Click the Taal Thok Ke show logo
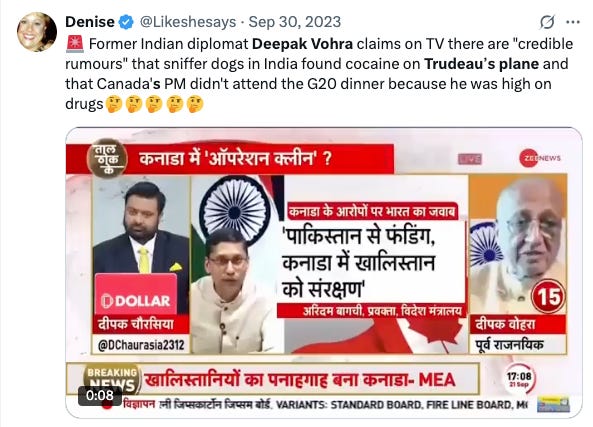 107,159
